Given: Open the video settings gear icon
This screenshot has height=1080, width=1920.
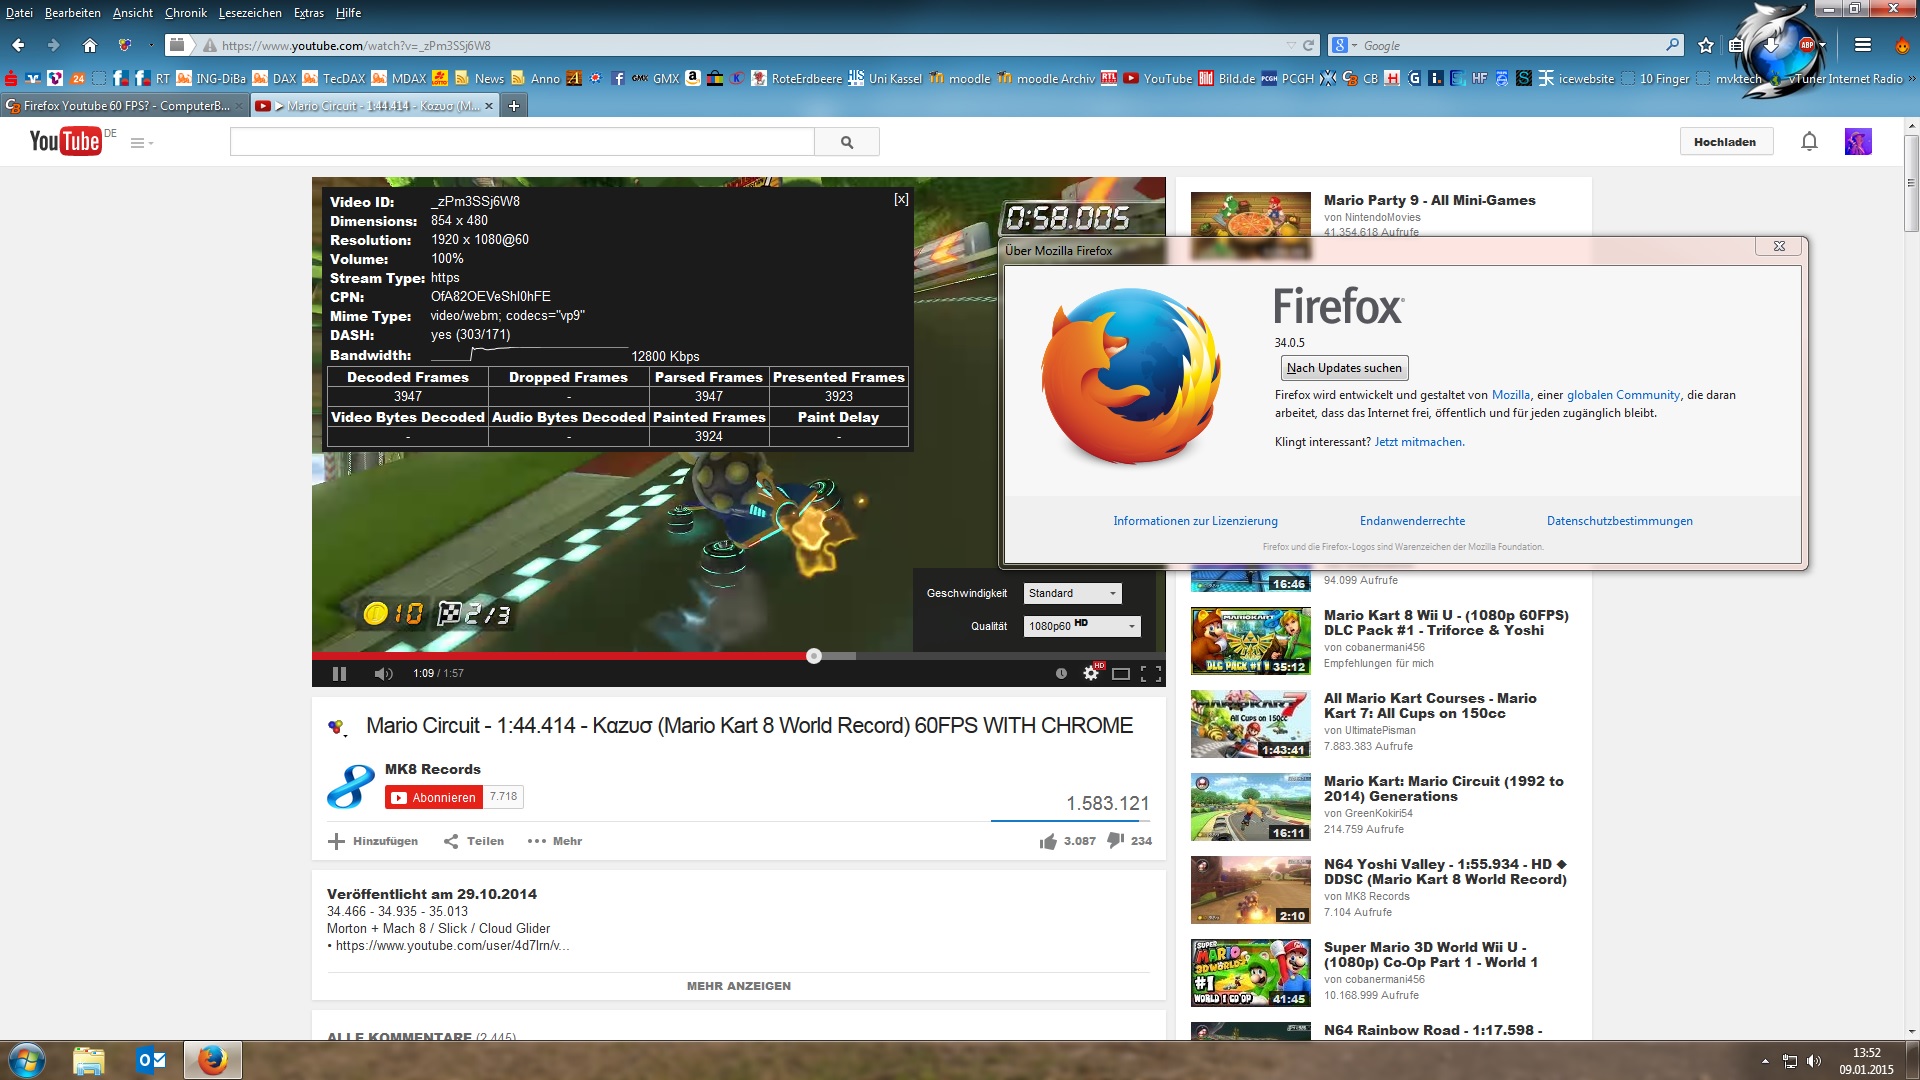Looking at the screenshot, I should coord(1090,674).
